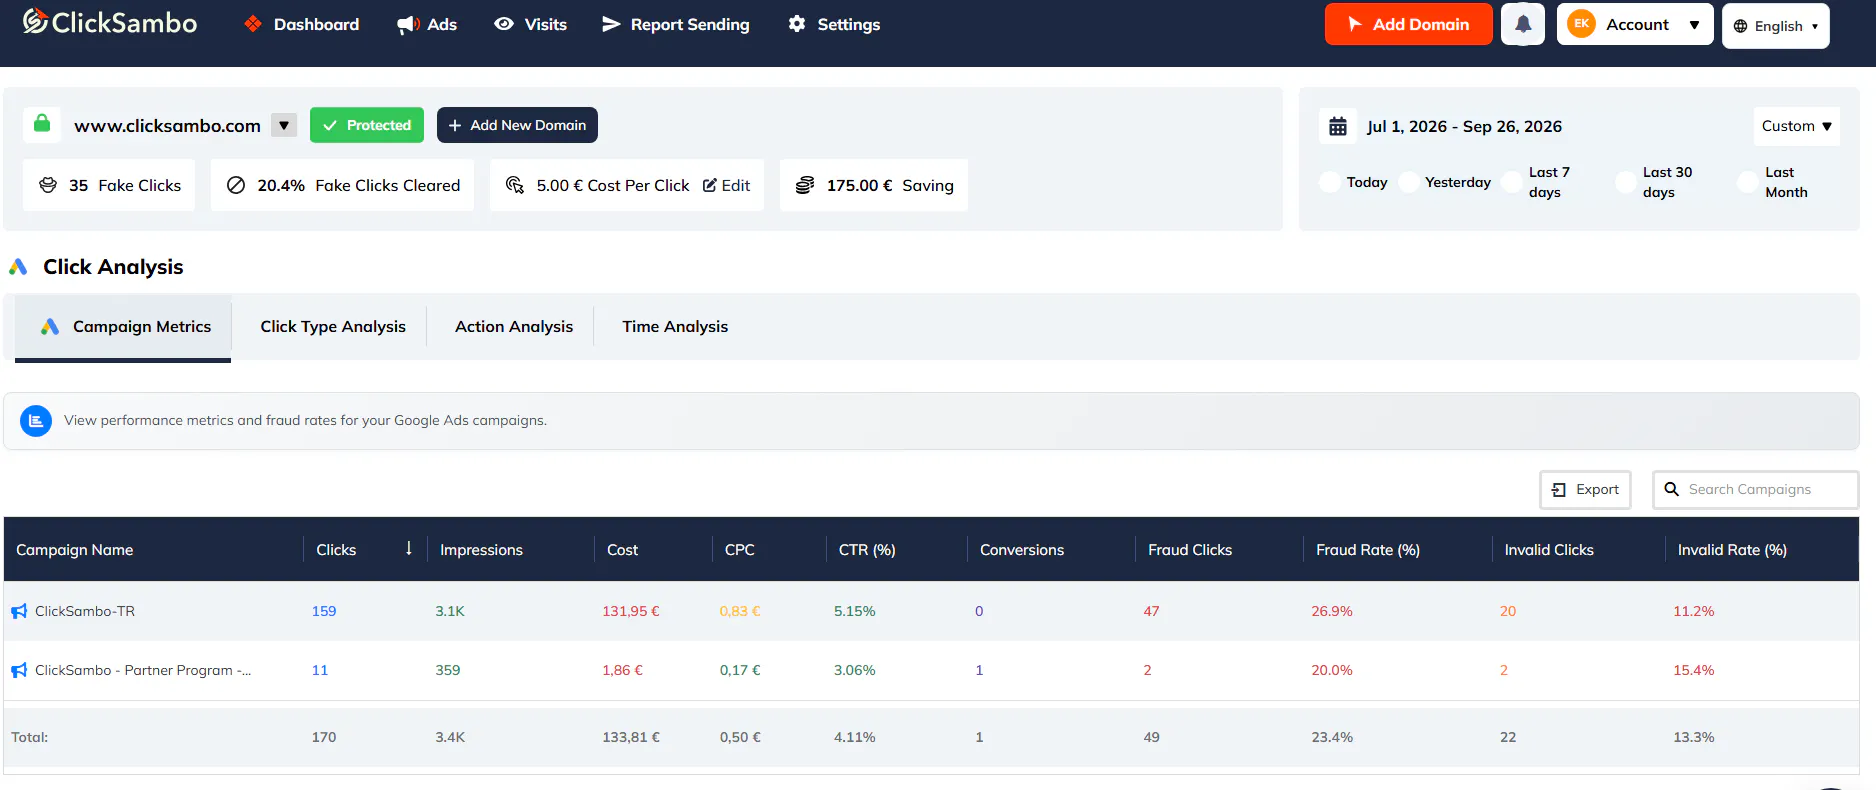Click the blue info chart icon
This screenshot has width=1876, height=790.
point(36,421)
